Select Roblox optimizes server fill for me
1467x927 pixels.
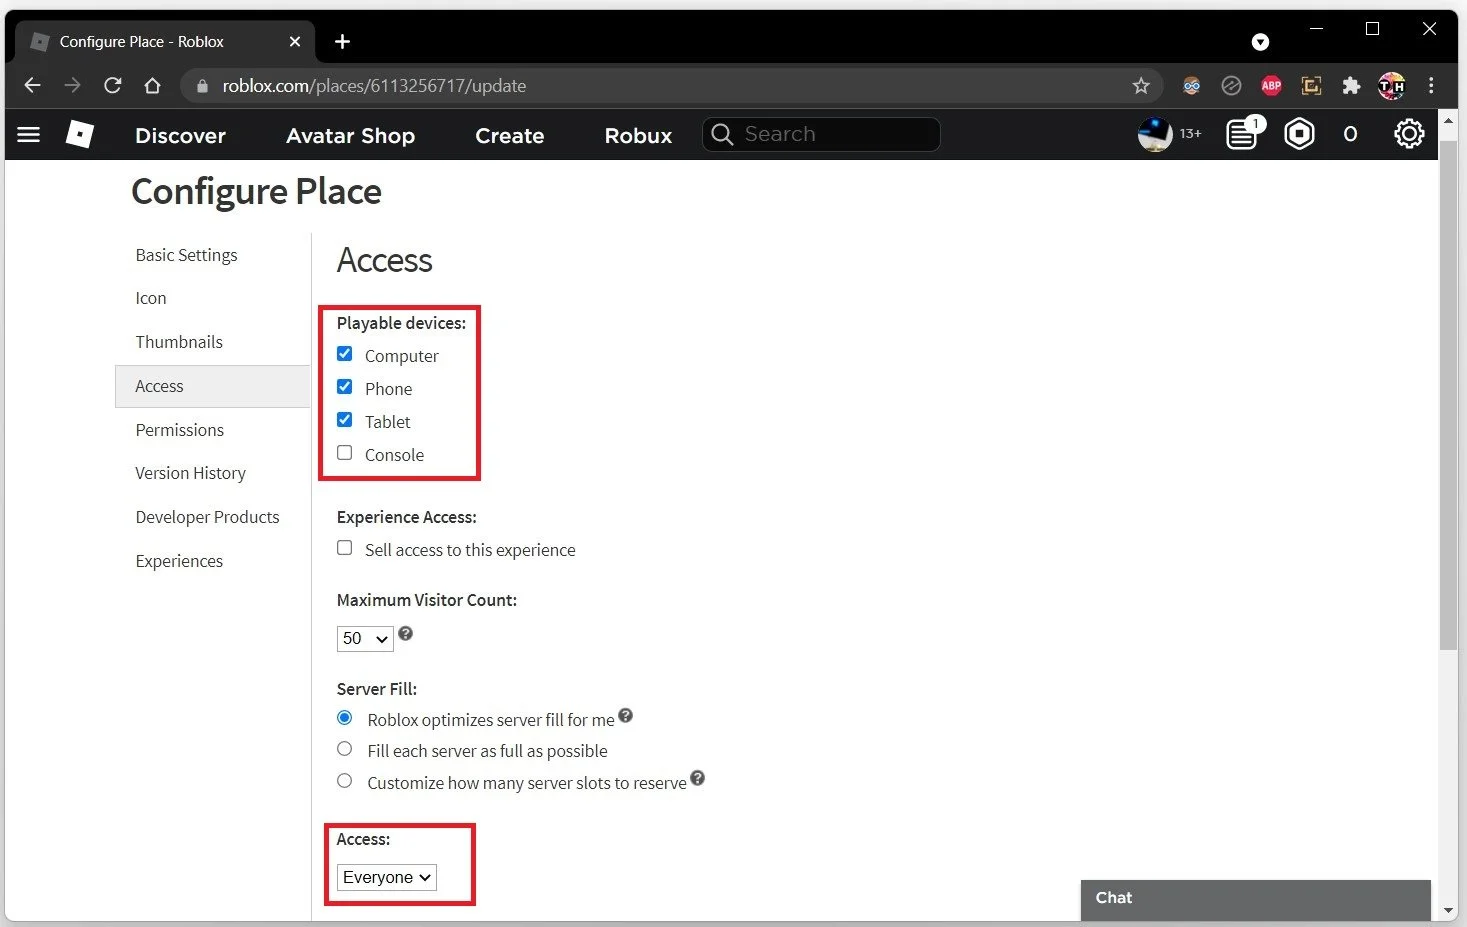[344, 718]
